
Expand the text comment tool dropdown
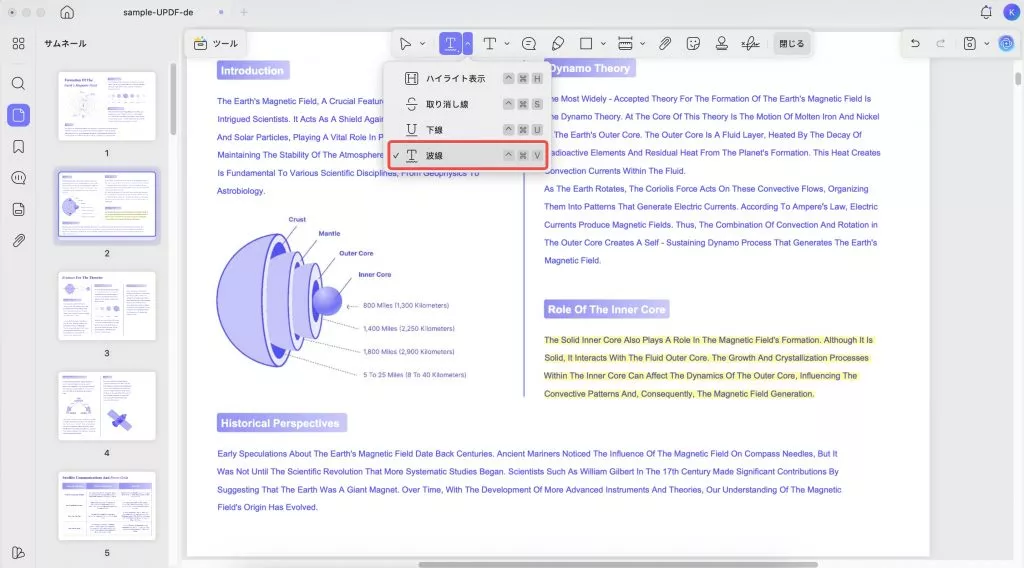pos(507,44)
